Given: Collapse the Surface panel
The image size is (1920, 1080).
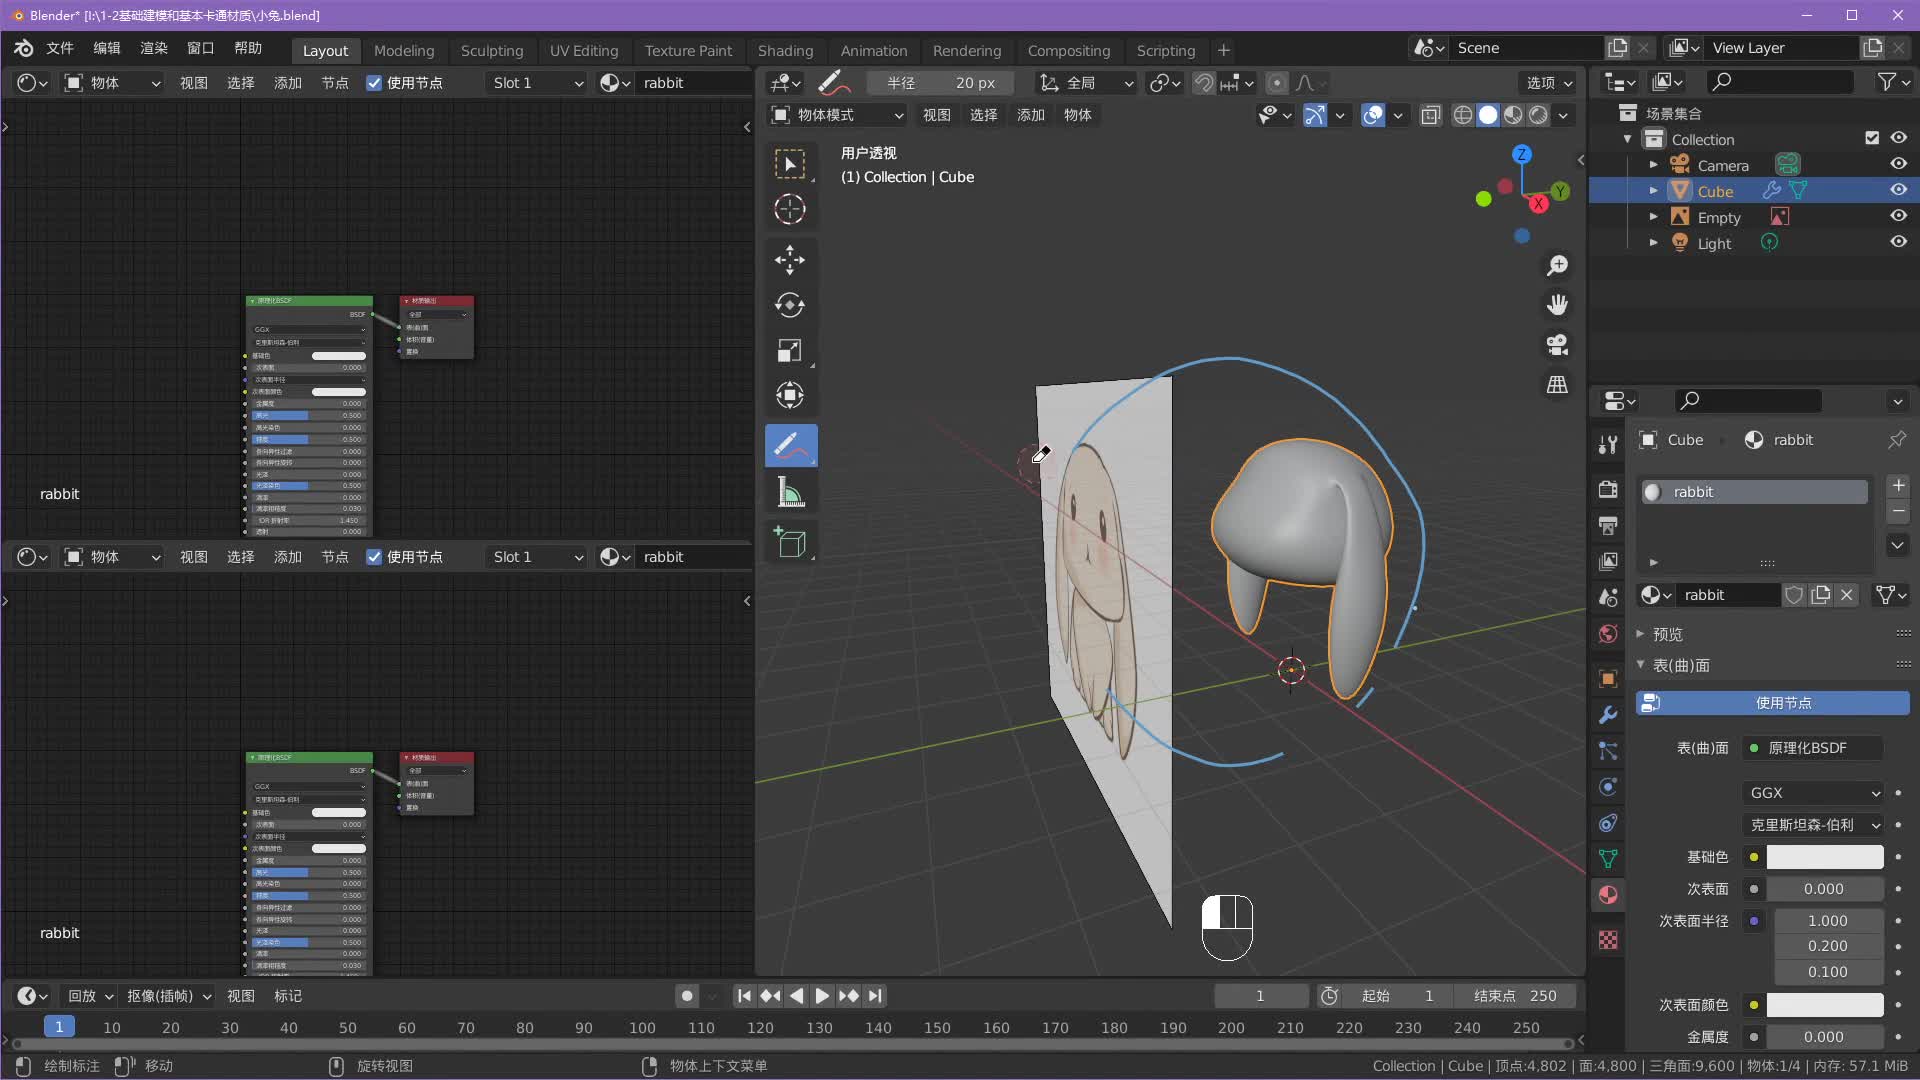Looking at the screenshot, I should (x=1640, y=665).
